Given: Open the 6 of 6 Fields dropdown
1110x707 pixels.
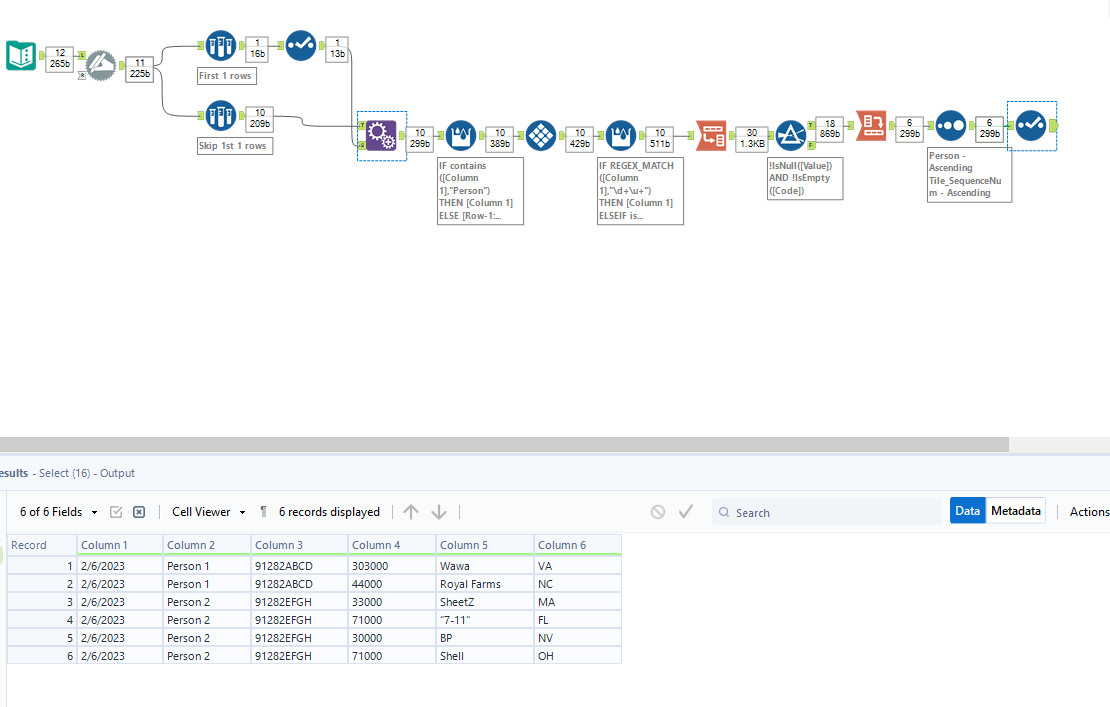Looking at the screenshot, I should (55, 511).
